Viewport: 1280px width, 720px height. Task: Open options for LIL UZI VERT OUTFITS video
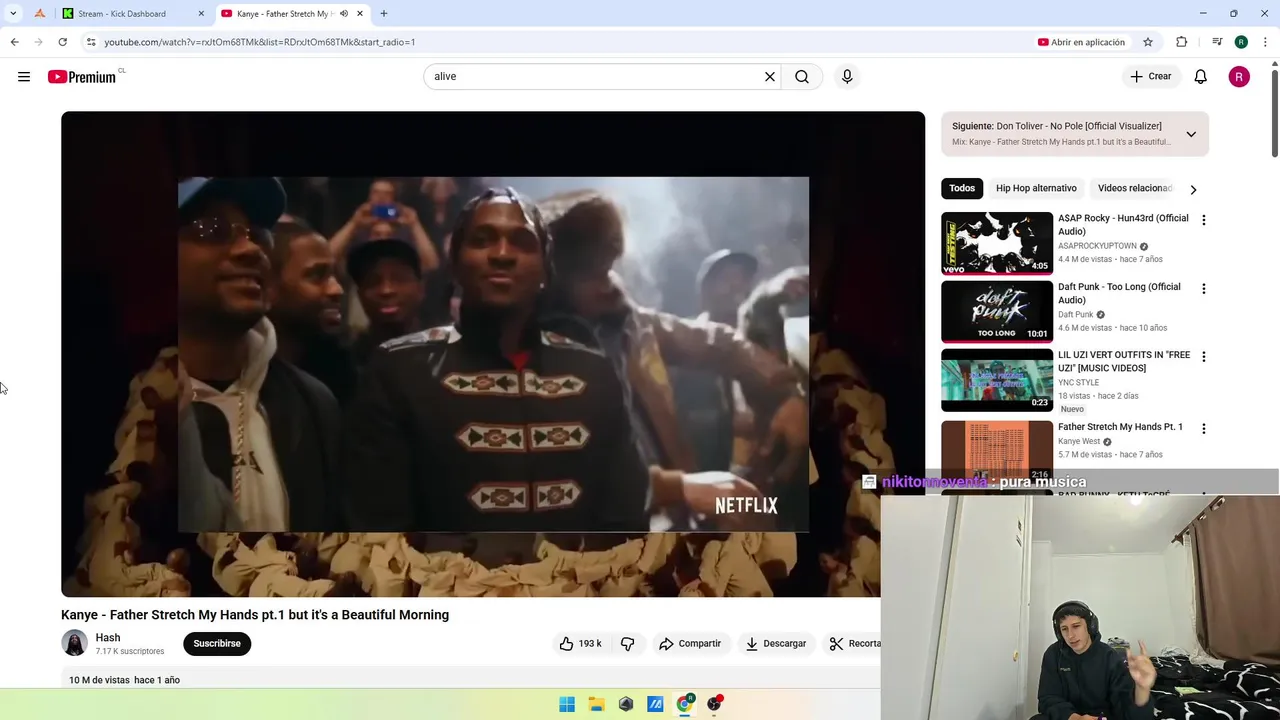click(x=1204, y=357)
